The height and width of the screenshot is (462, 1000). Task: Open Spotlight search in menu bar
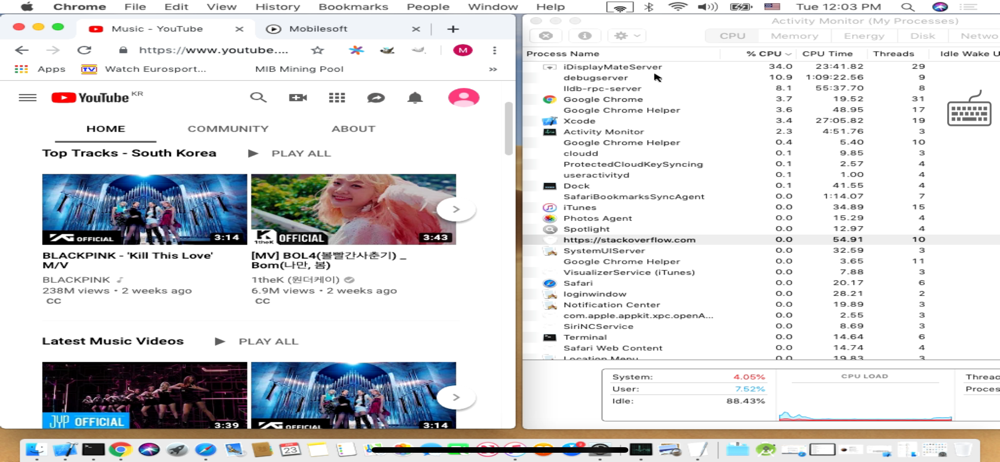point(907,7)
